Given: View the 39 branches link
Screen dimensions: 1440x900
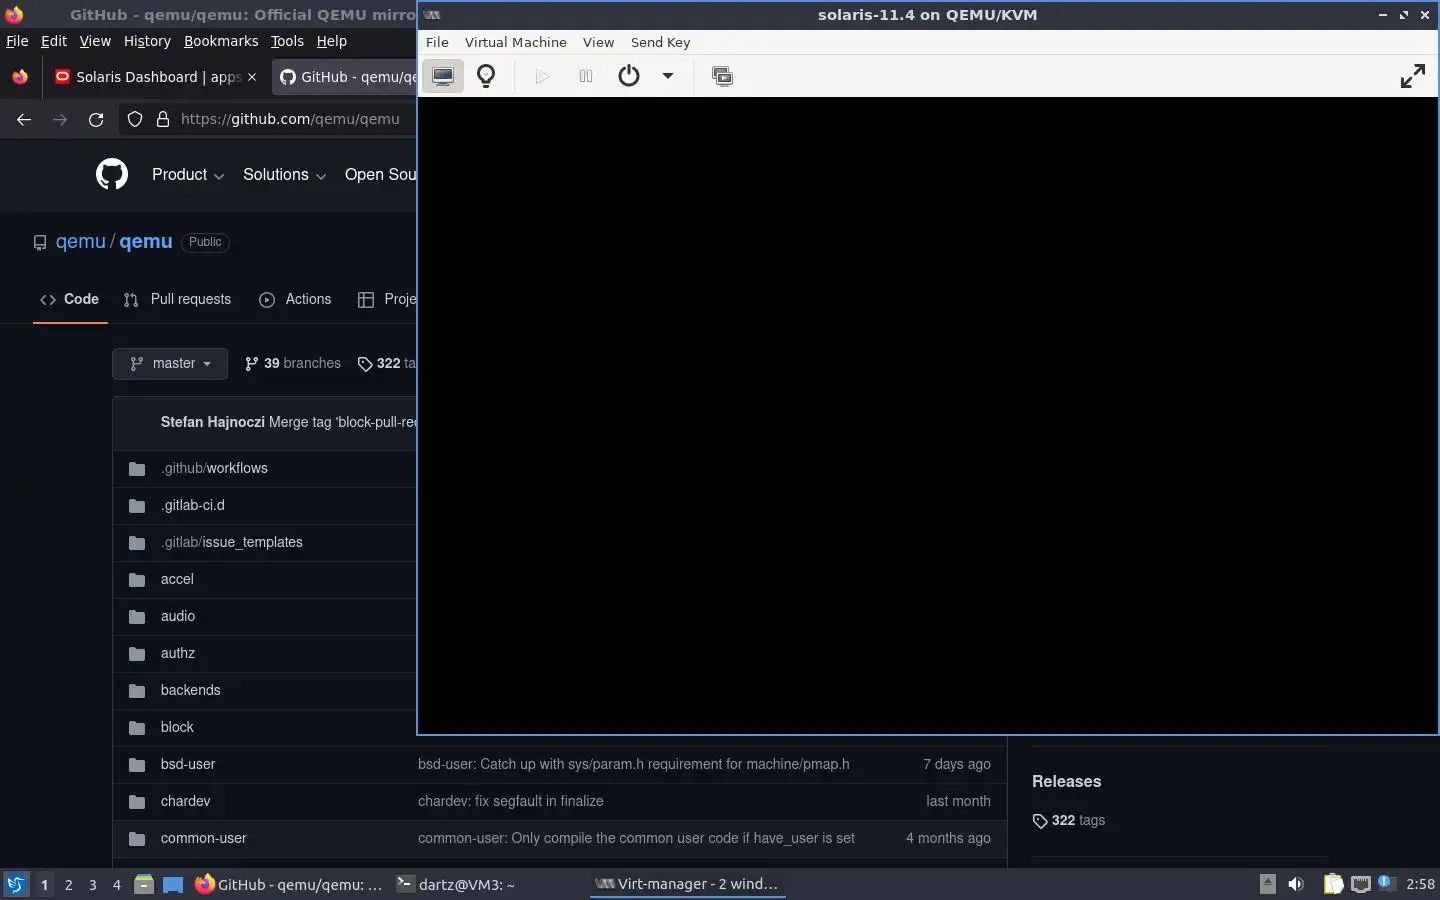Looking at the screenshot, I should tap(293, 363).
